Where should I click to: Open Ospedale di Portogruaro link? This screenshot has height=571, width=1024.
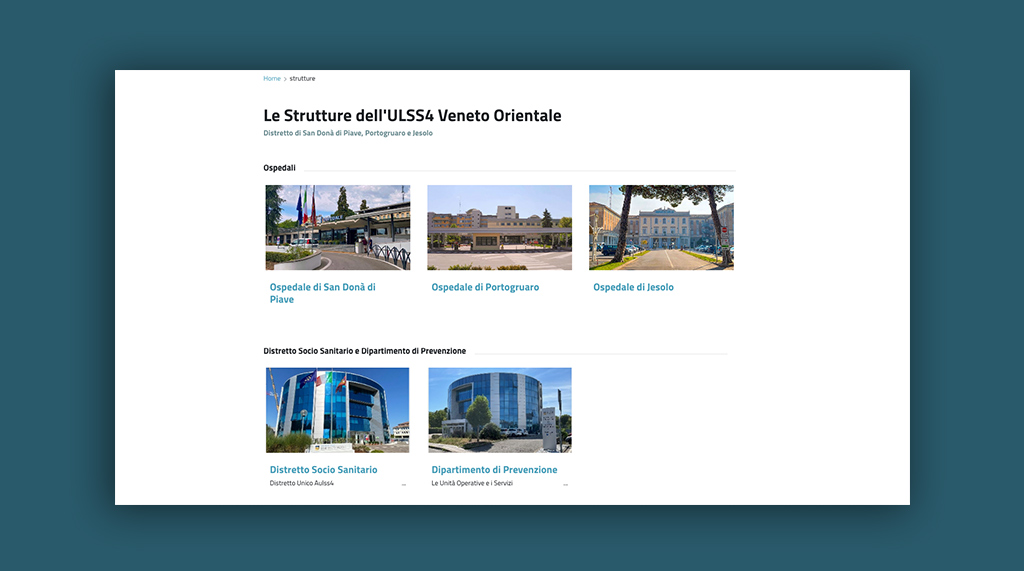[x=485, y=287]
